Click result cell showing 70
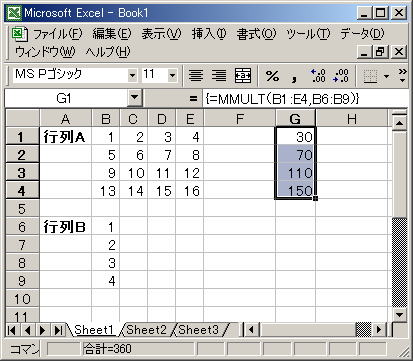The image size is (413, 361). [x=295, y=155]
